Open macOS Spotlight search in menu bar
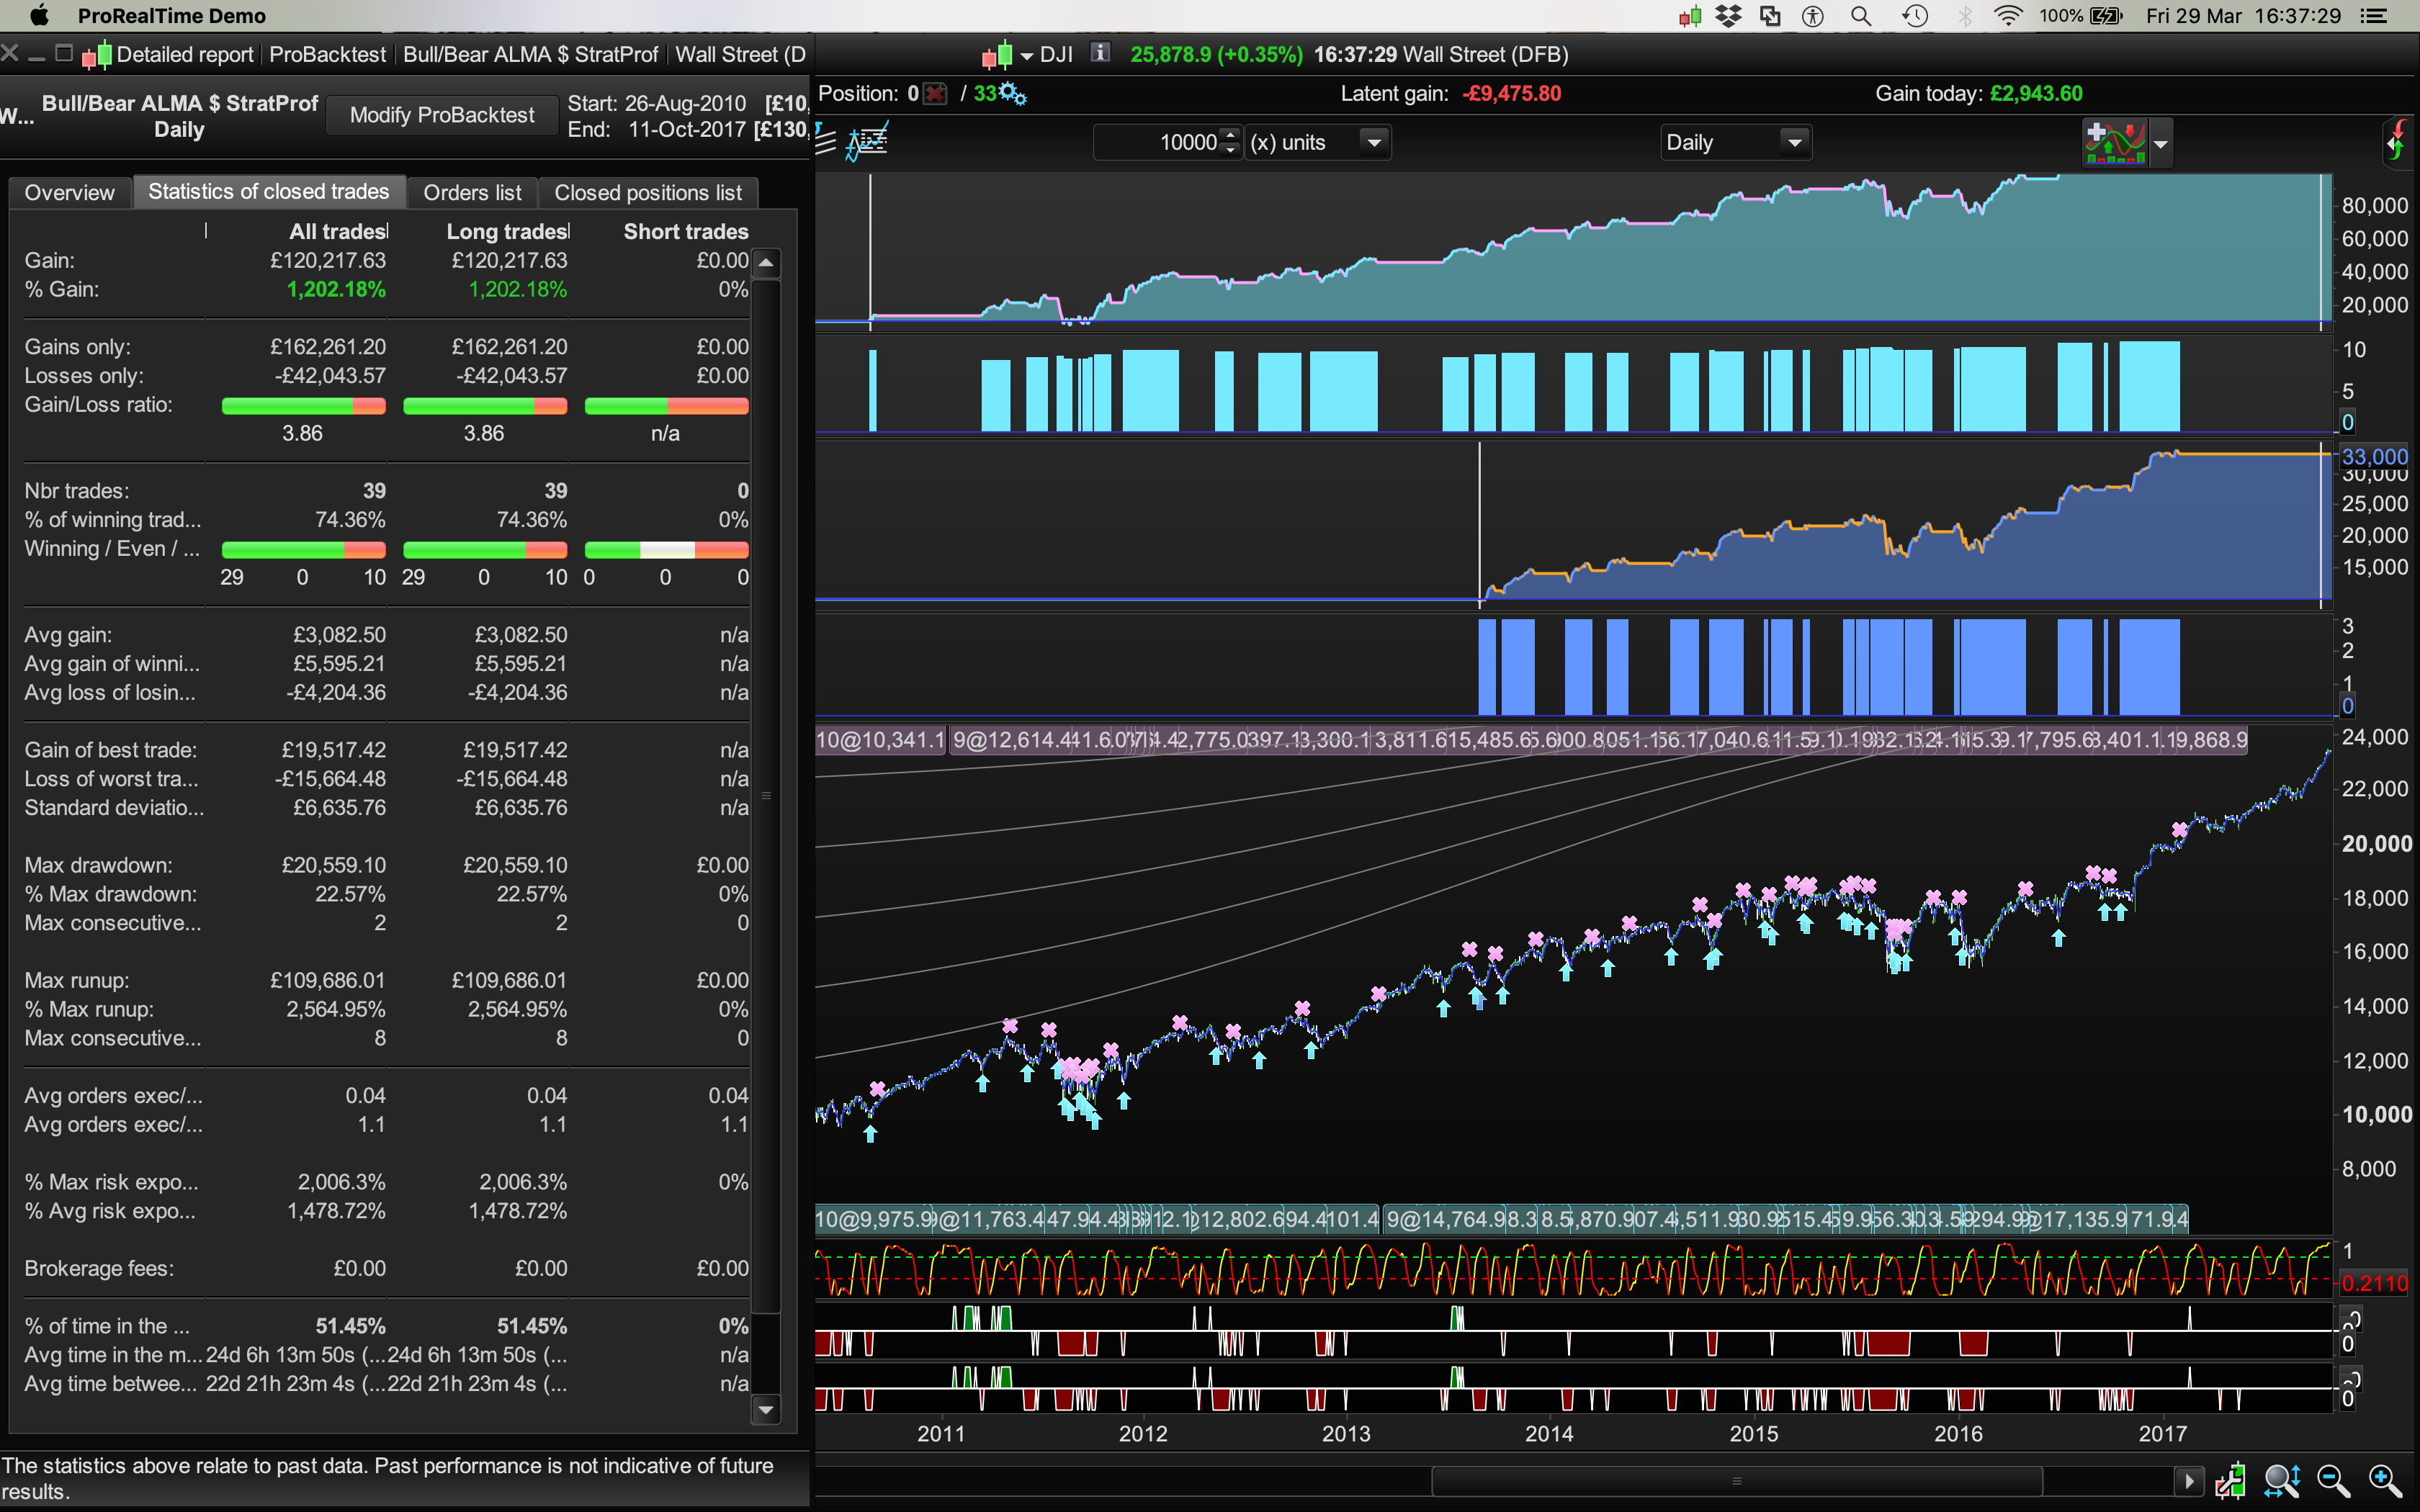2420x1512 pixels. [1860, 16]
